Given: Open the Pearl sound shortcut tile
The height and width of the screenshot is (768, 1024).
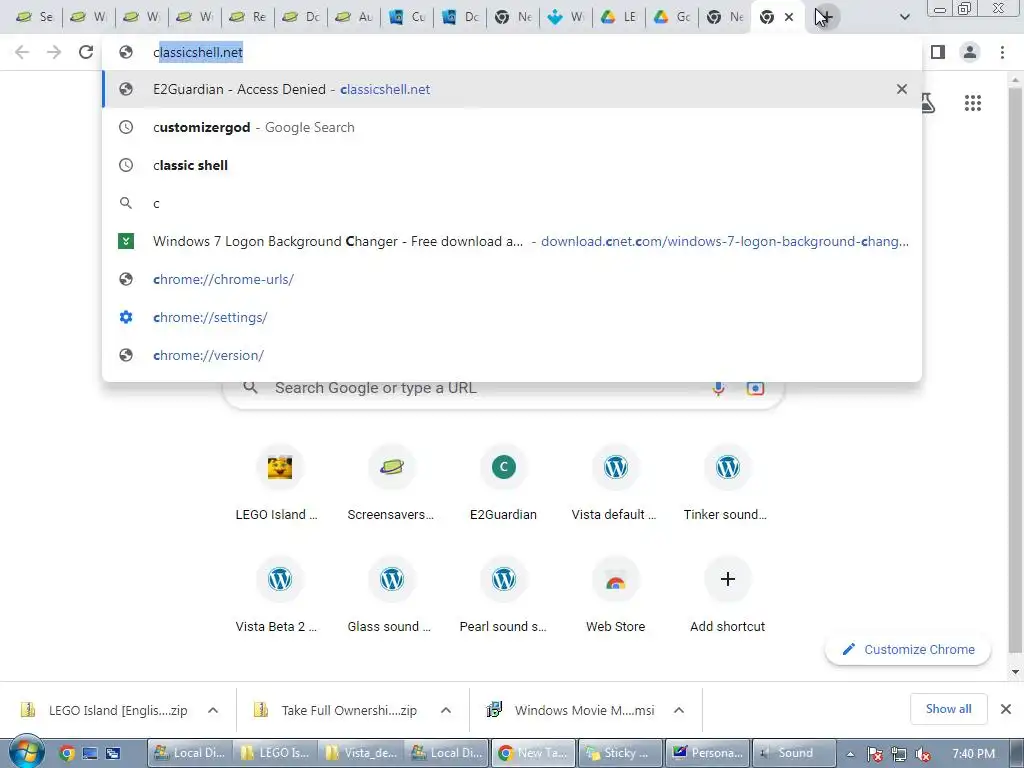Looking at the screenshot, I should tap(504, 596).
